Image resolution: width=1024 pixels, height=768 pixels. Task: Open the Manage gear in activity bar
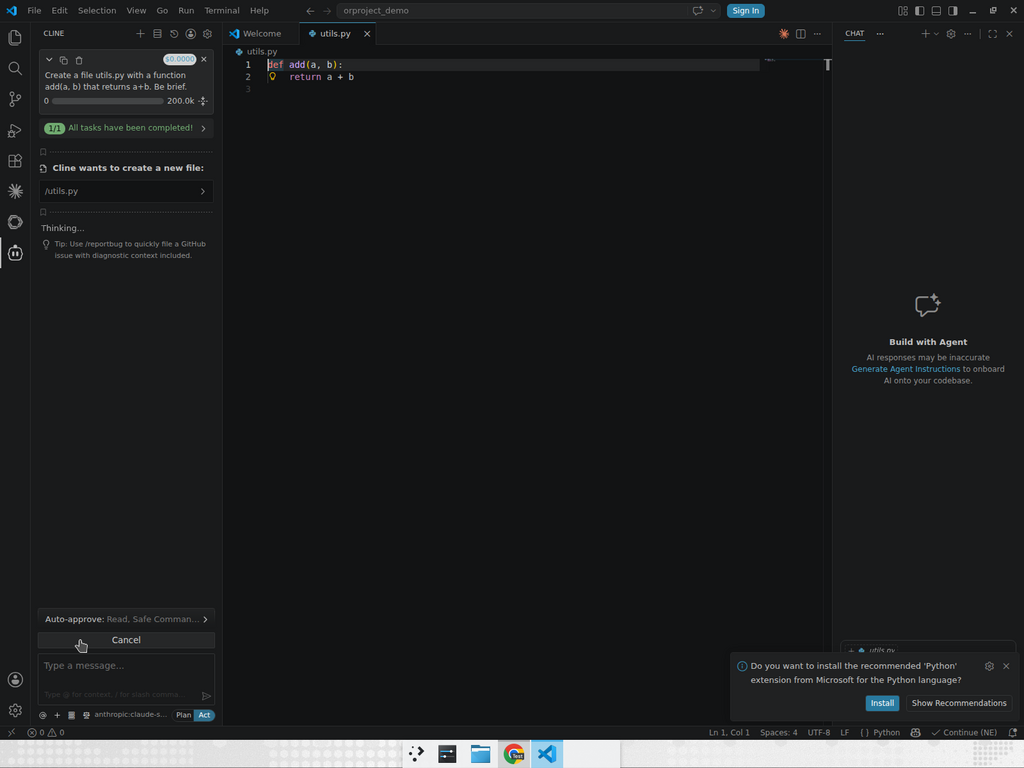coord(15,710)
